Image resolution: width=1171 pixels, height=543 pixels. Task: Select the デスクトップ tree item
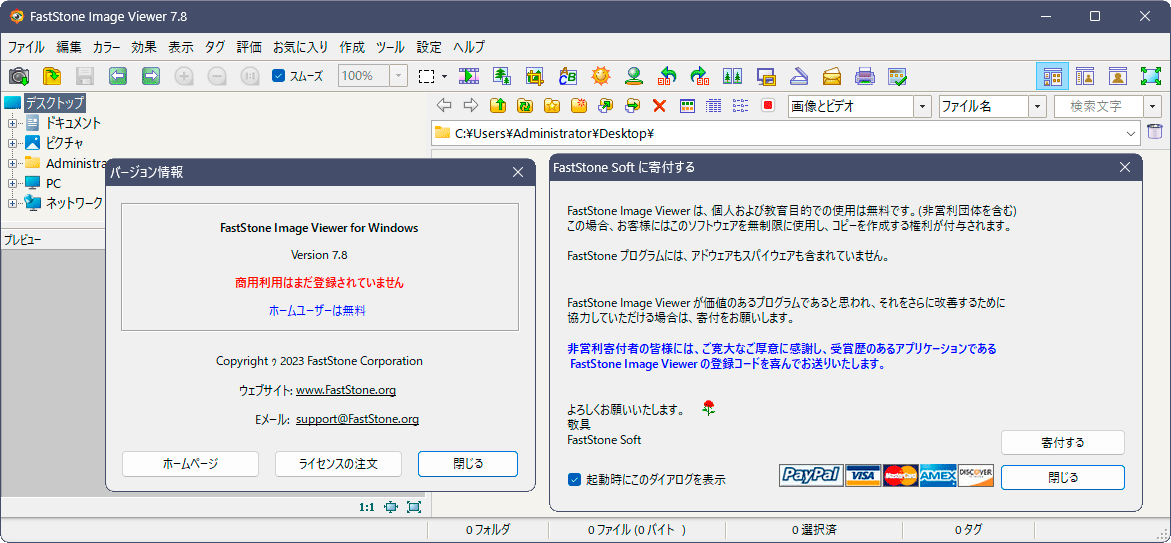click(x=55, y=102)
